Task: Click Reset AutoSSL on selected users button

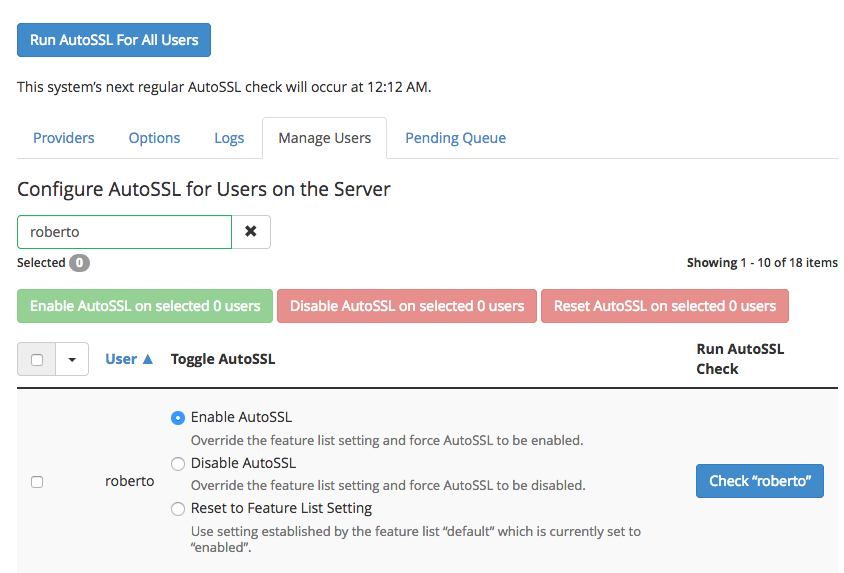Action: pos(665,306)
